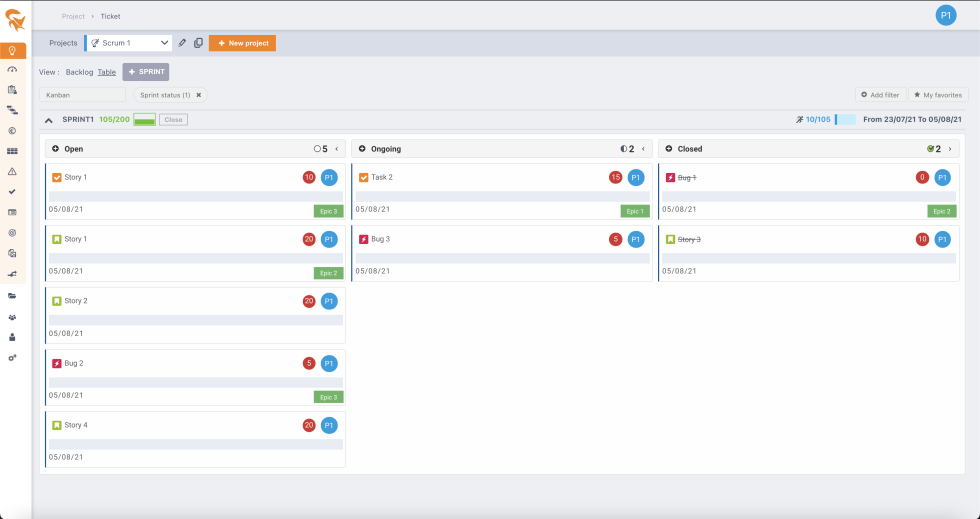This screenshot has width=980, height=519.
Task: Click the Add filter button
Action: [x=880, y=95]
